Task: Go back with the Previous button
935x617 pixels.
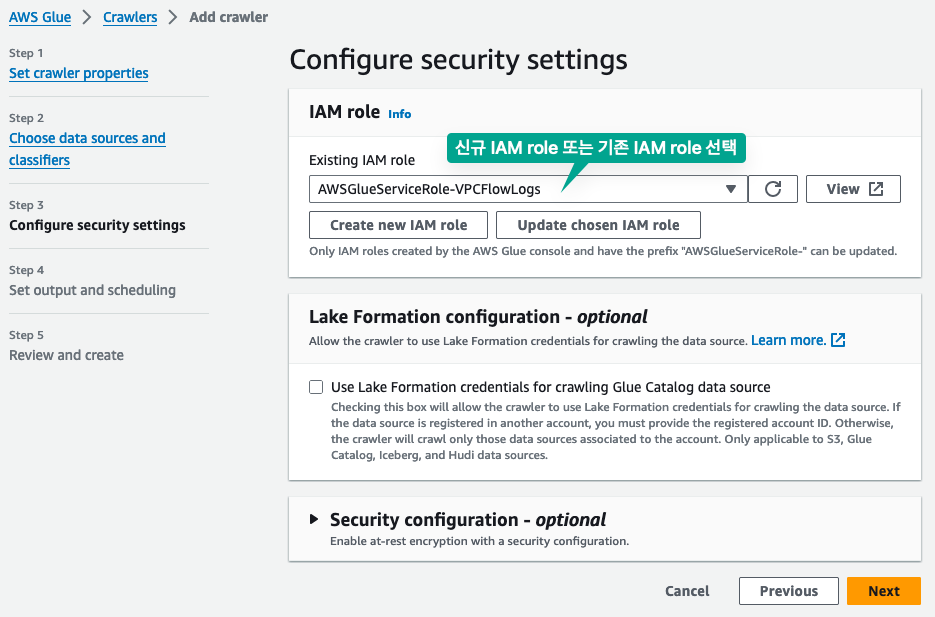Action: coord(788,591)
